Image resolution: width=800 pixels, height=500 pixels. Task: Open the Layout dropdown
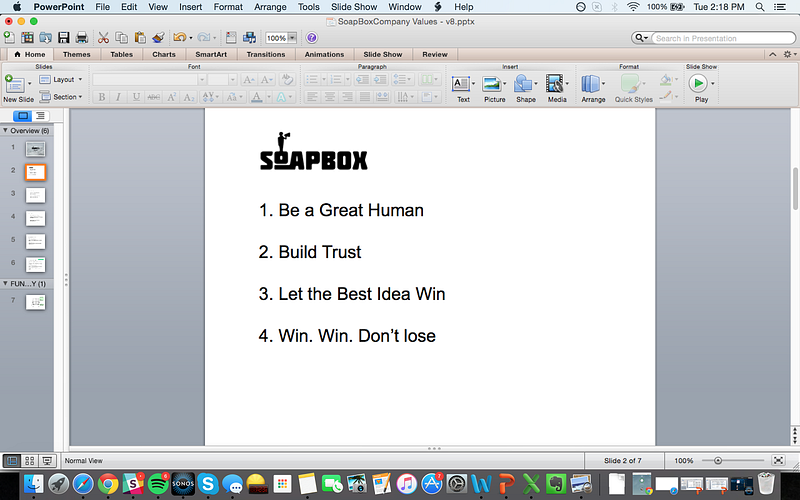click(61, 80)
